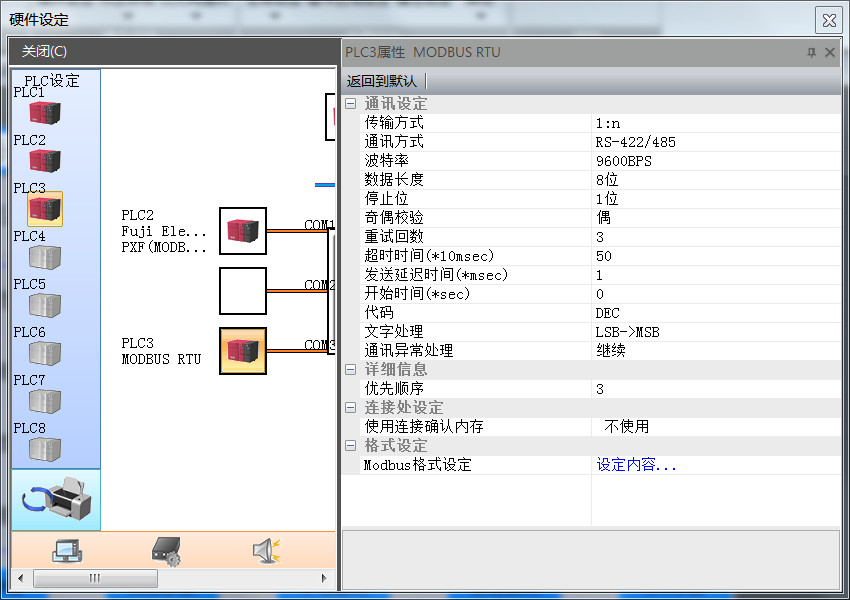Click 返回到默认 to restore defaults
Image resolution: width=850 pixels, height=600 pixels.
(382, 81)
